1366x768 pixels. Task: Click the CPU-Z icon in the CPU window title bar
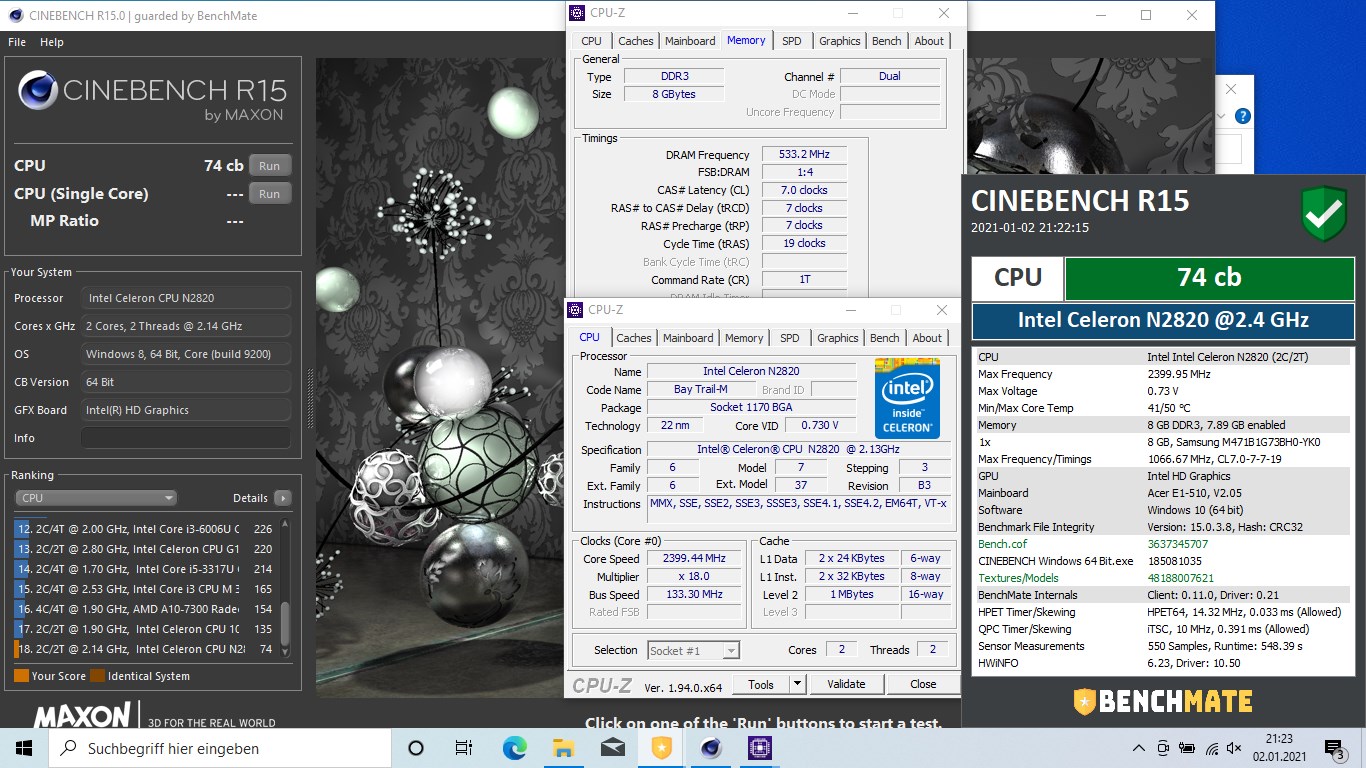(x=575, y=310)
